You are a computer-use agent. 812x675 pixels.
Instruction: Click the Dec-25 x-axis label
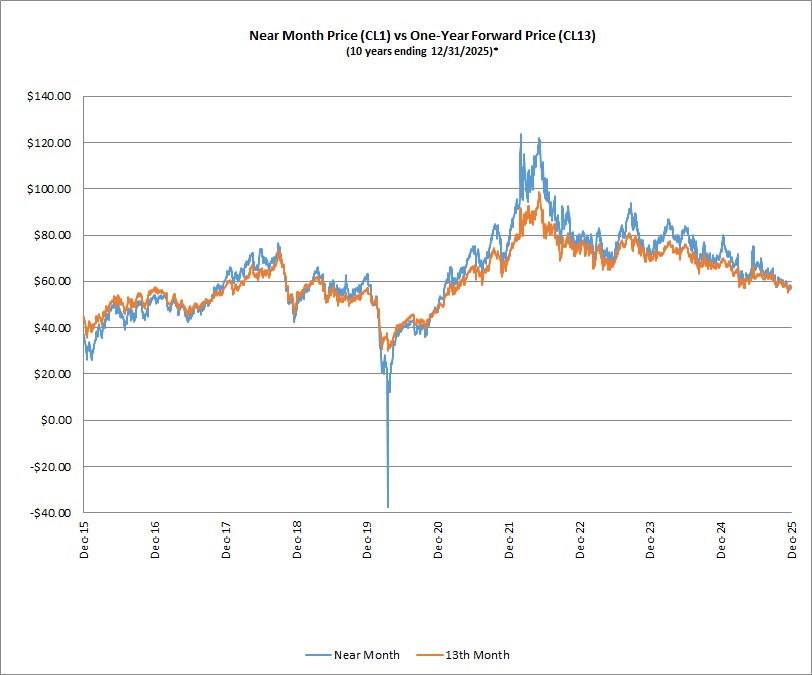[792, 538]
